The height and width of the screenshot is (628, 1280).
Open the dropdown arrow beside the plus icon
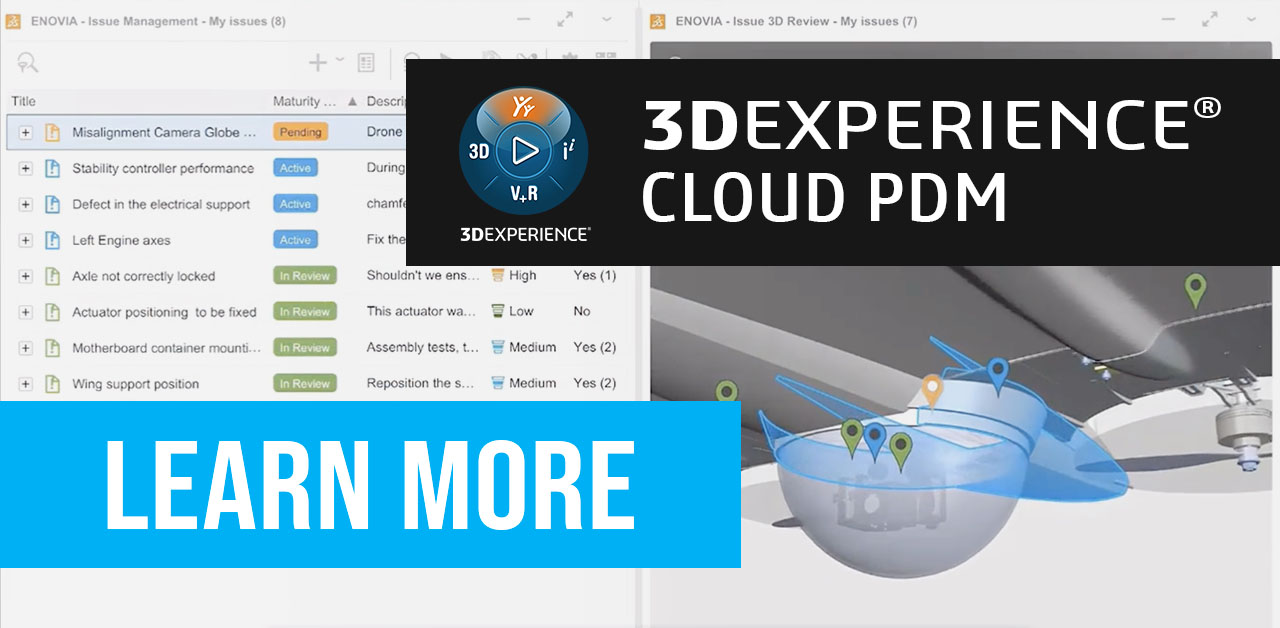339,60
